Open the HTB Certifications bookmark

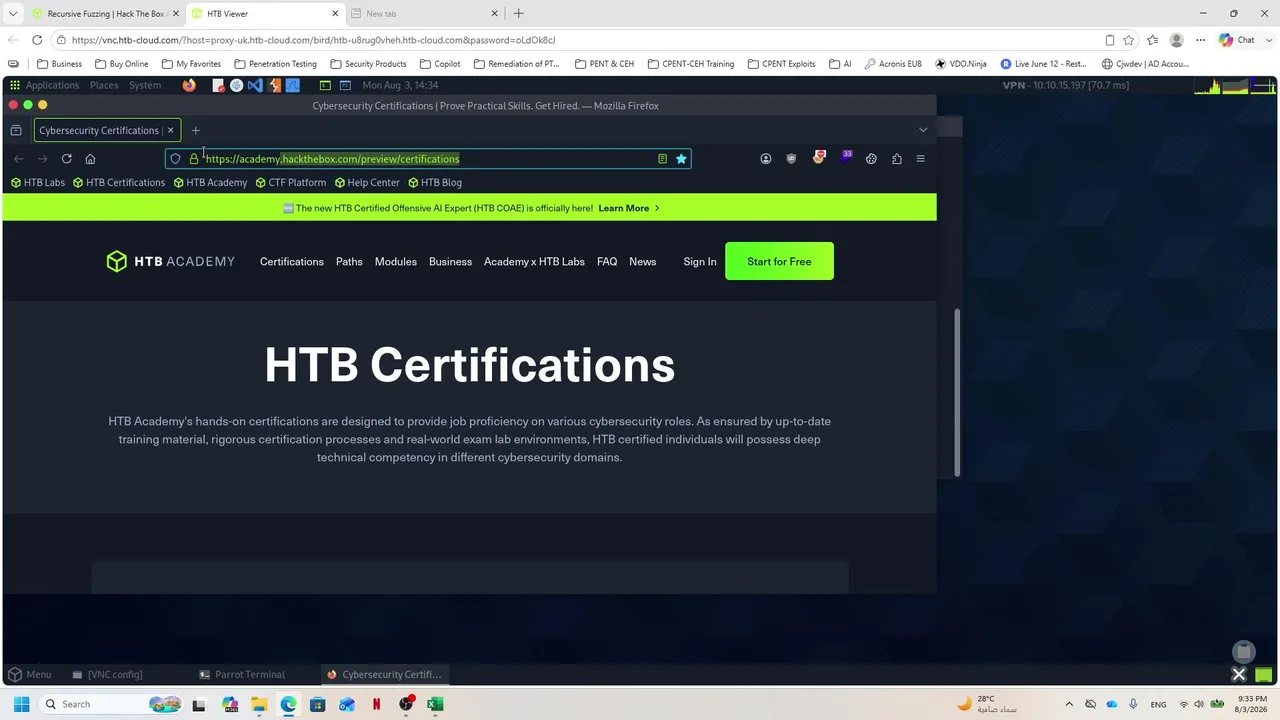coord(119,183)
